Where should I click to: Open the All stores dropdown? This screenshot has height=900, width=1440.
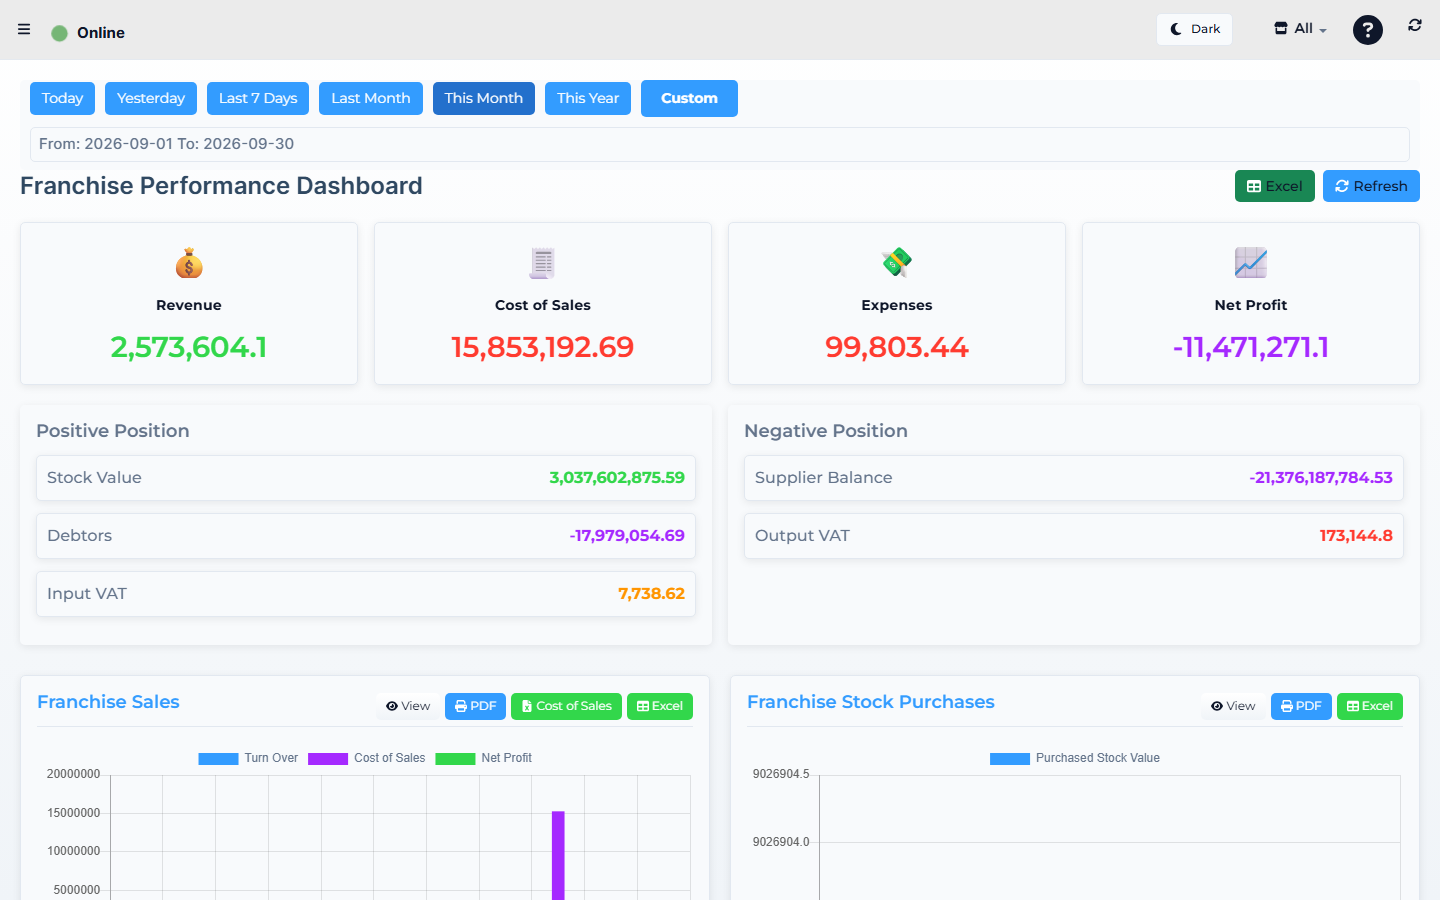1300,29
